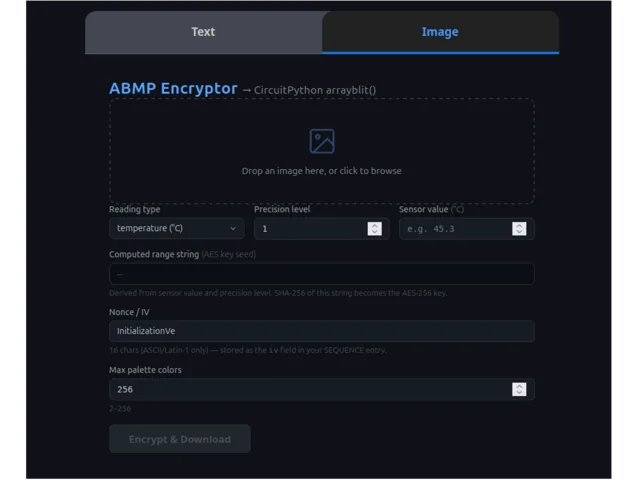Switch to the Text tab
Image resolution: width=640 pixels, height=480 pixels.
click(203, 32)
